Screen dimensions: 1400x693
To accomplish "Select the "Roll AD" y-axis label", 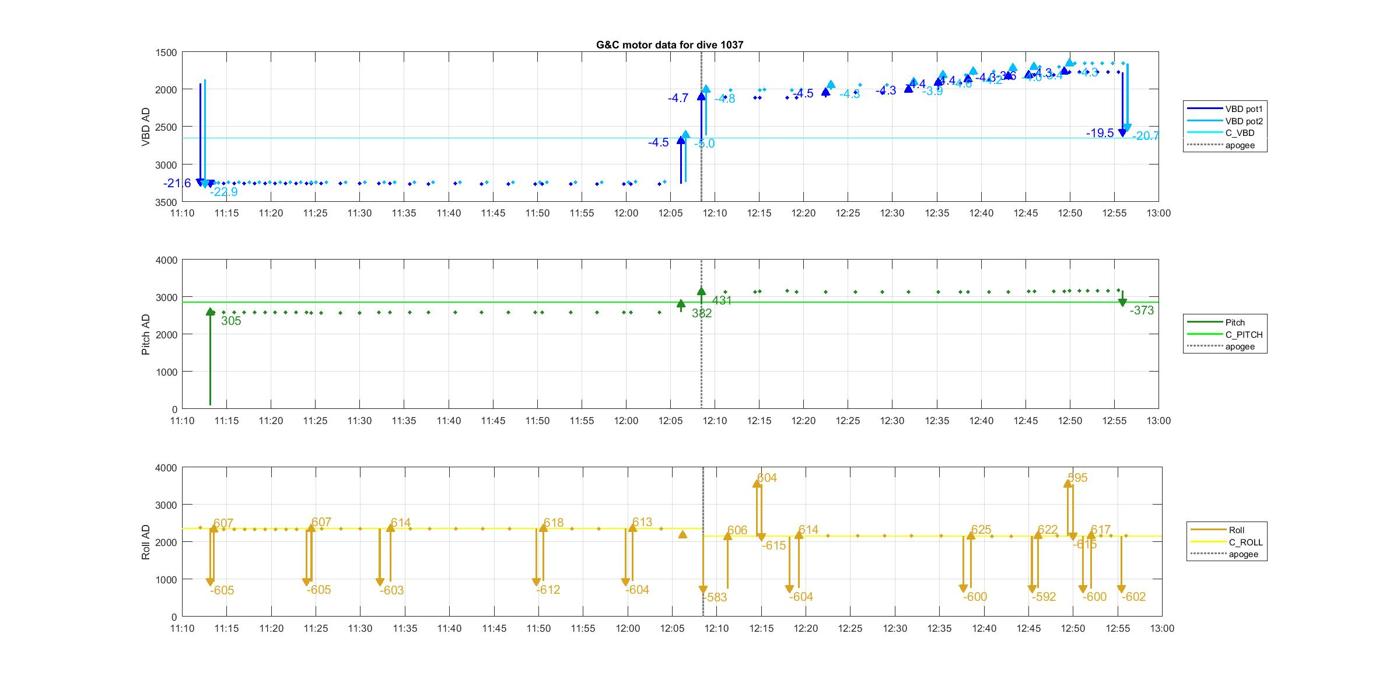I will pos(146,542).
